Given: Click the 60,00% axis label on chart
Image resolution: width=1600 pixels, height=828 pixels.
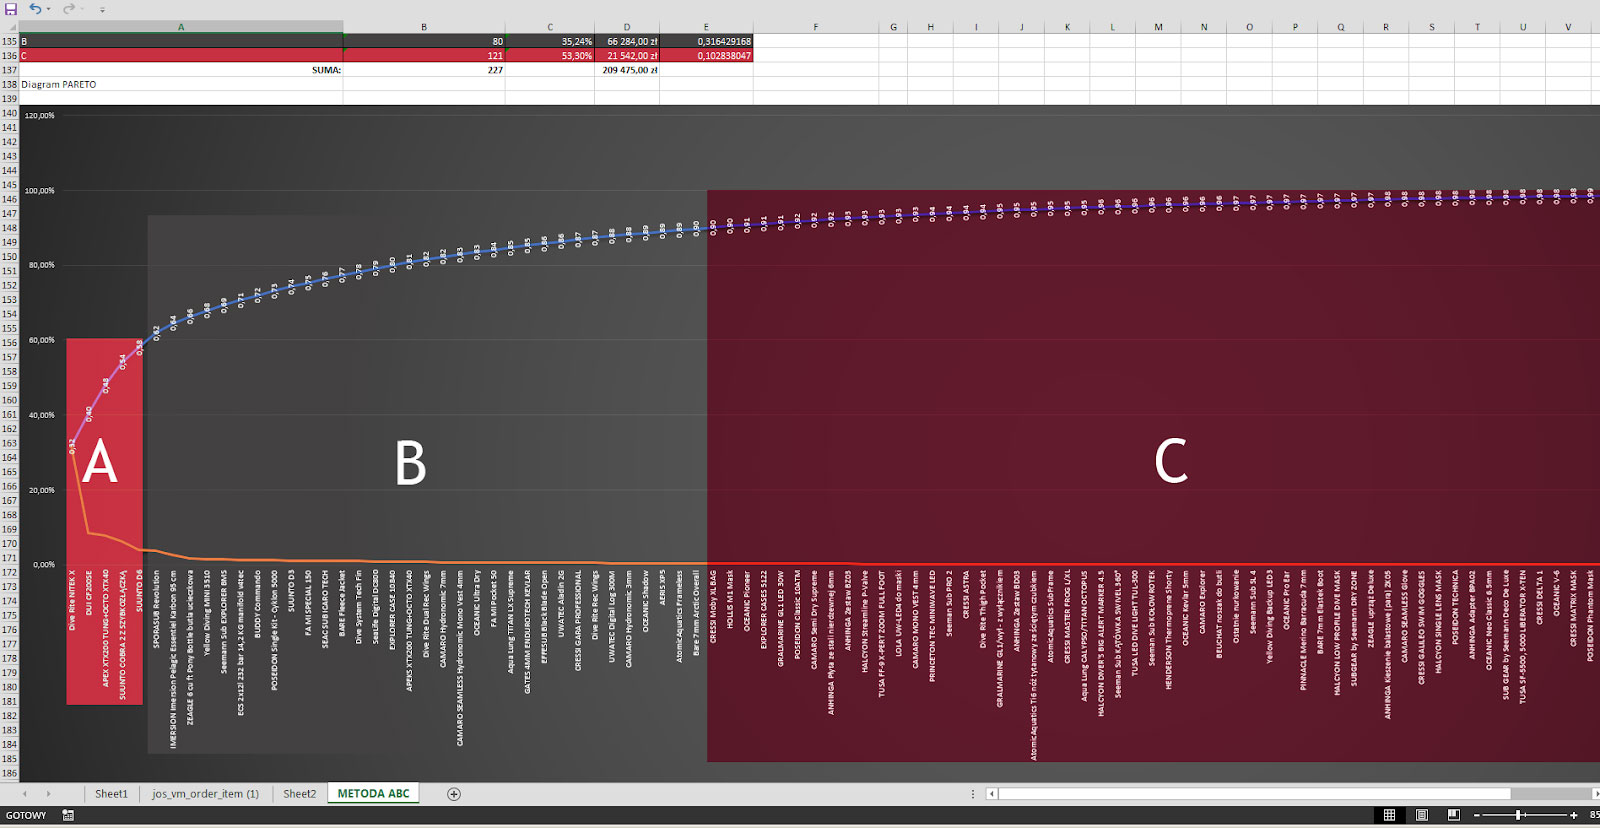Looking at the screenshot, I should point(41,340).
